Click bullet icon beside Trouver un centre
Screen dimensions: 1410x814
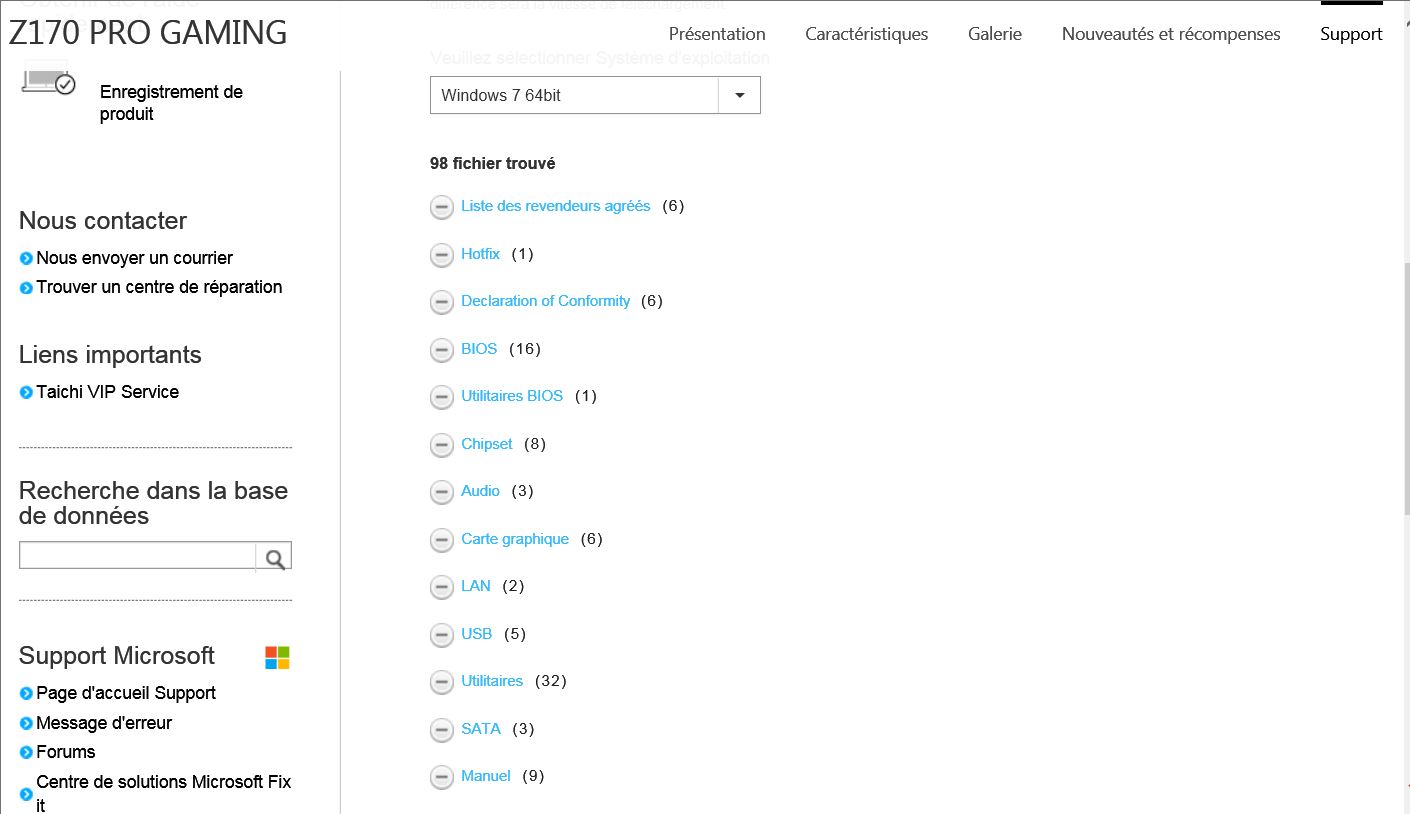26,288
